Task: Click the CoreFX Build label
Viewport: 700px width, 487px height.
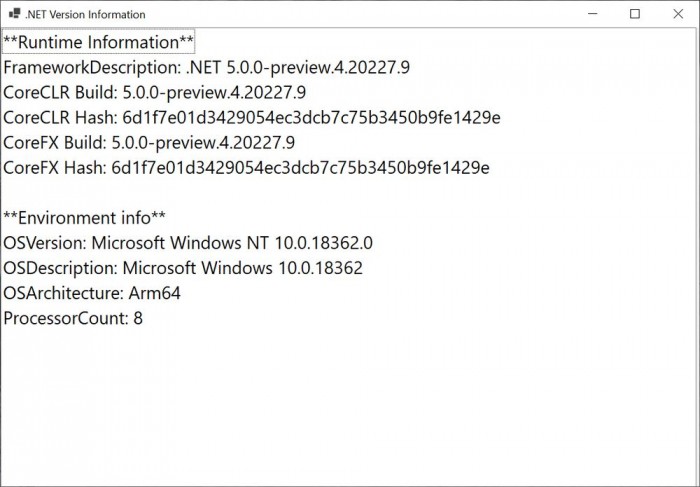Action: (55, 143)
